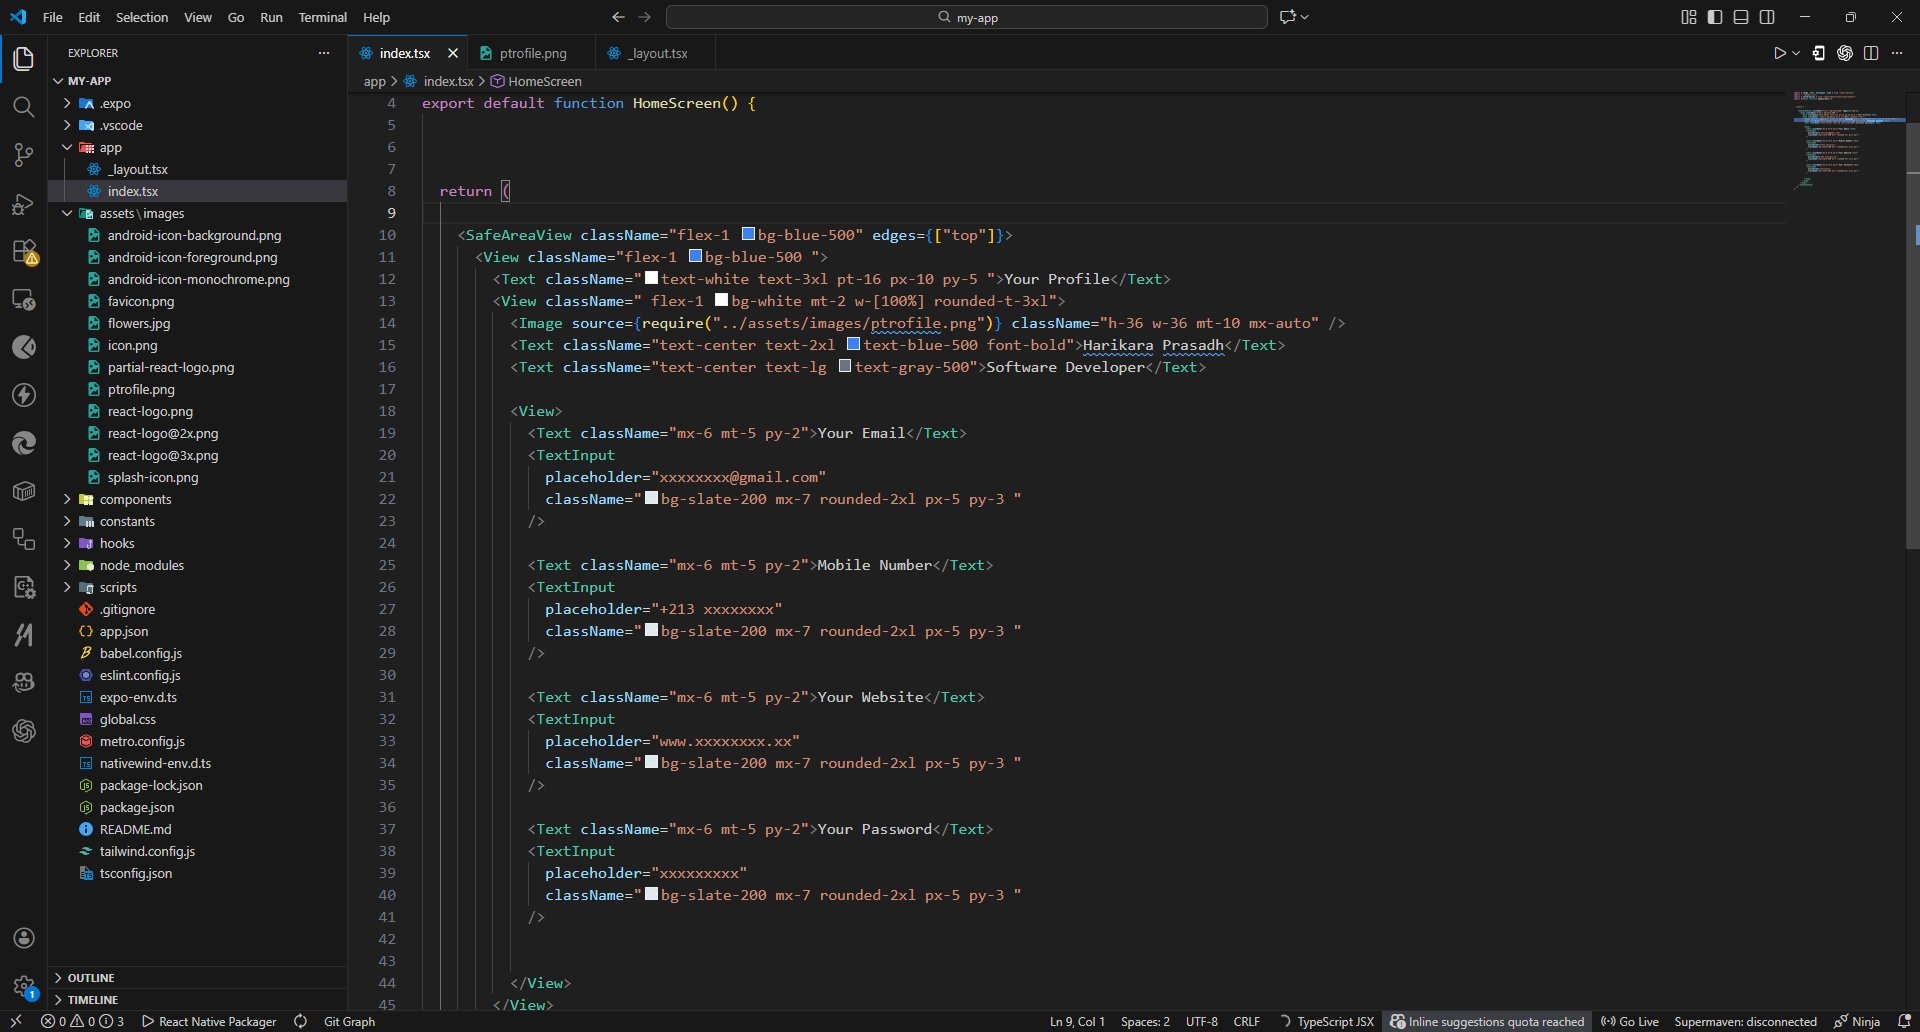Open the Search view in activity bar
Image resolution: width=1920 pixels, height=1032 pixels.
point(23,107)
